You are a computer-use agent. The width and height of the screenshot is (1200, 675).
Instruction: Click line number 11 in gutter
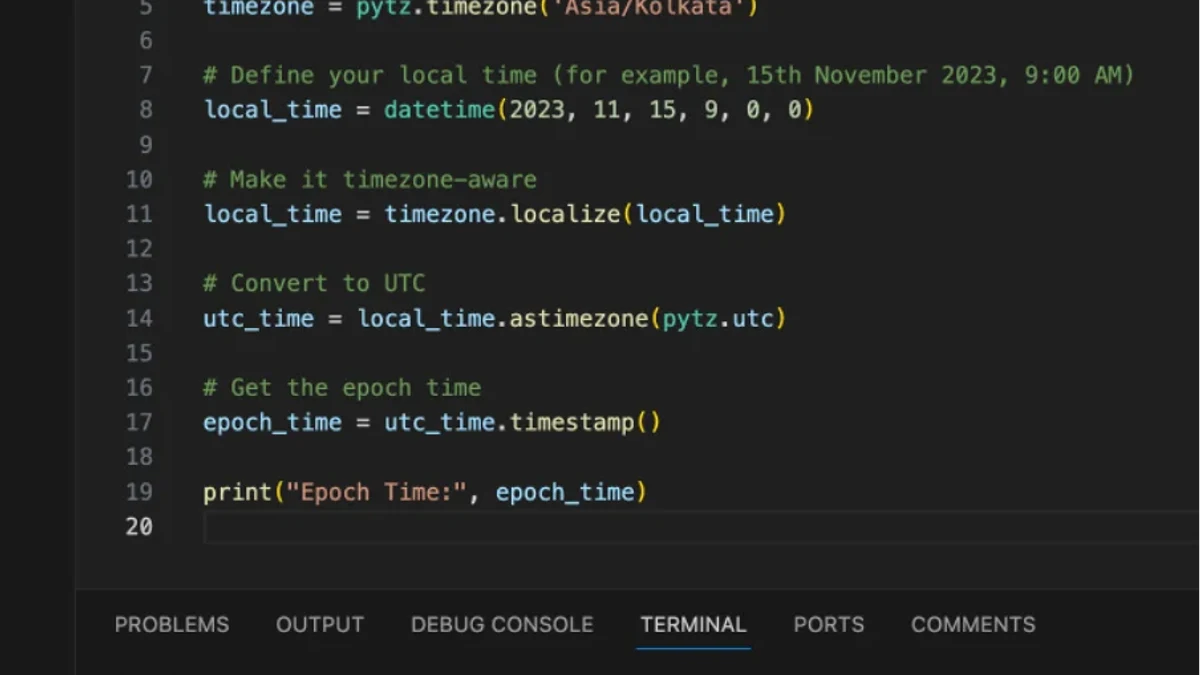[139, 214]
